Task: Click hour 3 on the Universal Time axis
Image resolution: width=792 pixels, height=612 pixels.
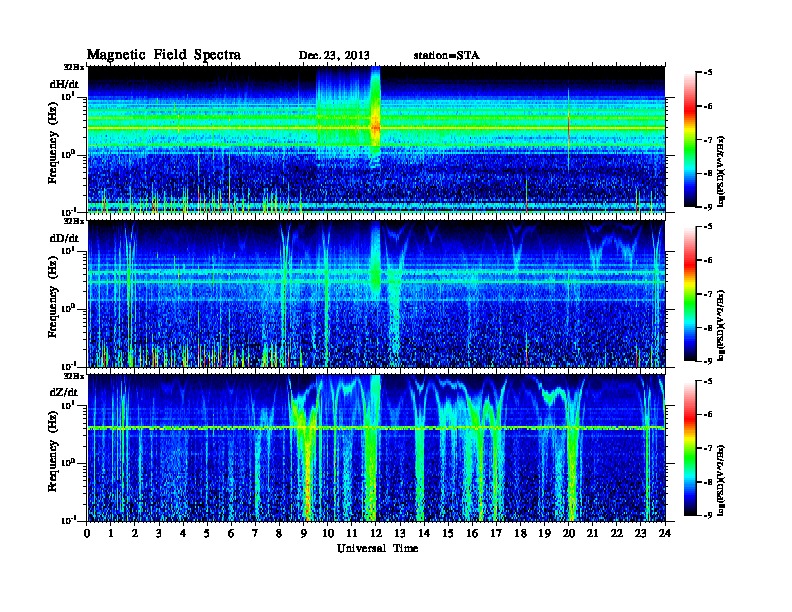Action: pos(160,533)
